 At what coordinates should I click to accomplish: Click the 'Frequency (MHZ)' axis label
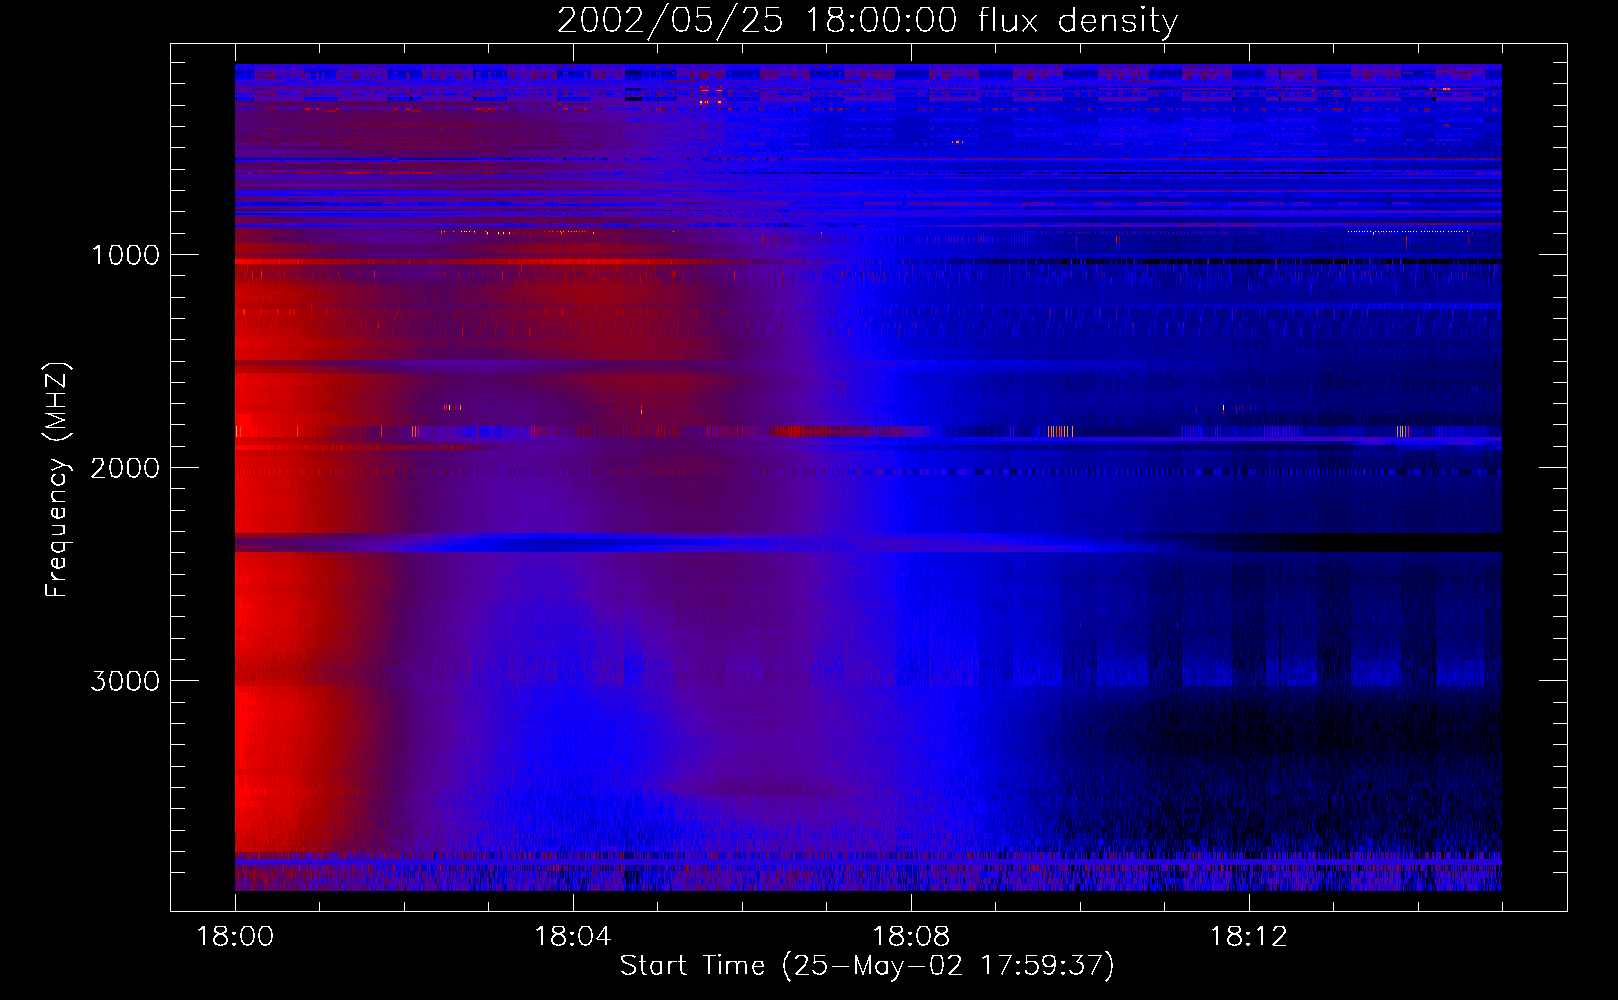[57, 480]
